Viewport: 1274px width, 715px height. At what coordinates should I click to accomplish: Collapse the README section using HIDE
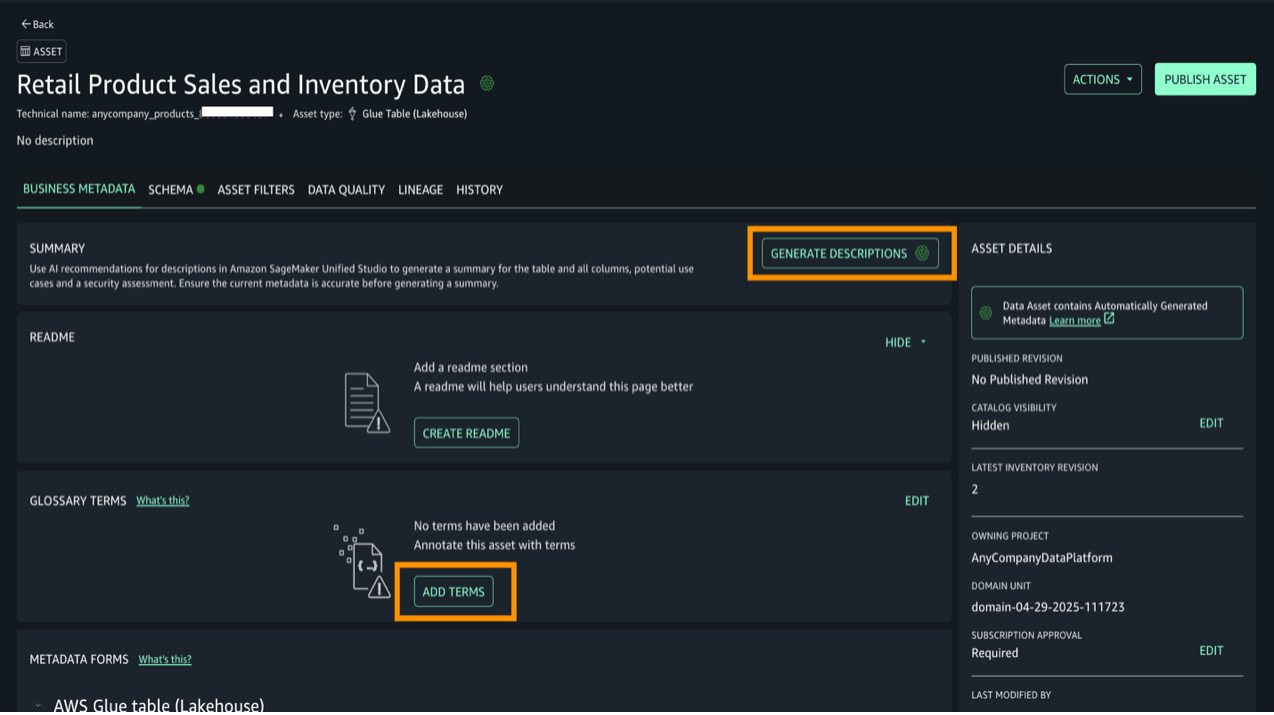[905, 342]
